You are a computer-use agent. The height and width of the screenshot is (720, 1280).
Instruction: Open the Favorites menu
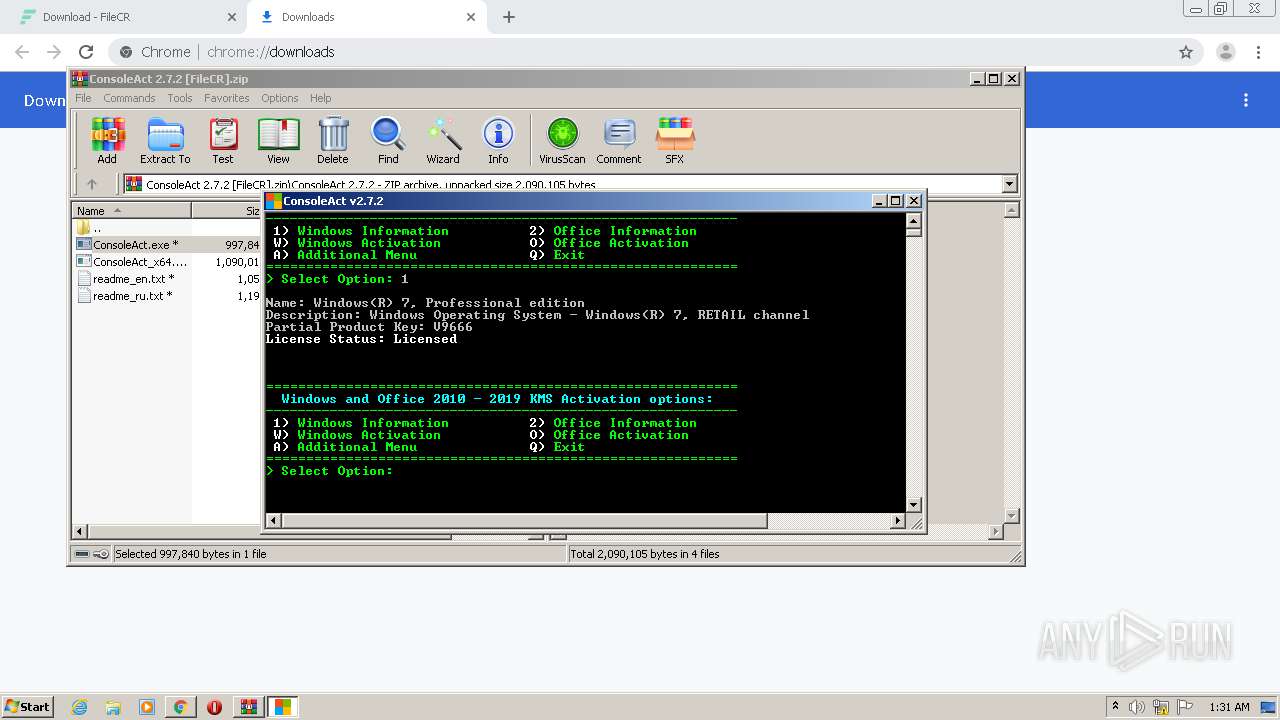pyautogui.click(x=227, y=98)
